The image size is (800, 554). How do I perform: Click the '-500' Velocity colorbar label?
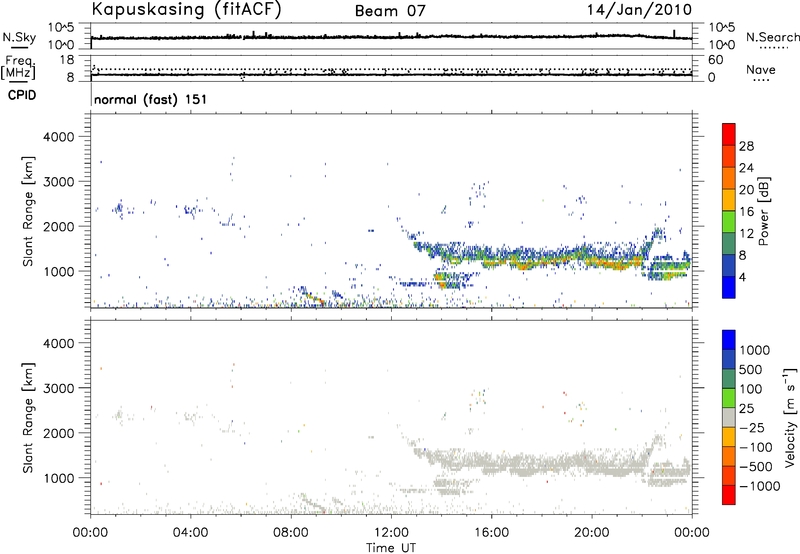point(756,467)
